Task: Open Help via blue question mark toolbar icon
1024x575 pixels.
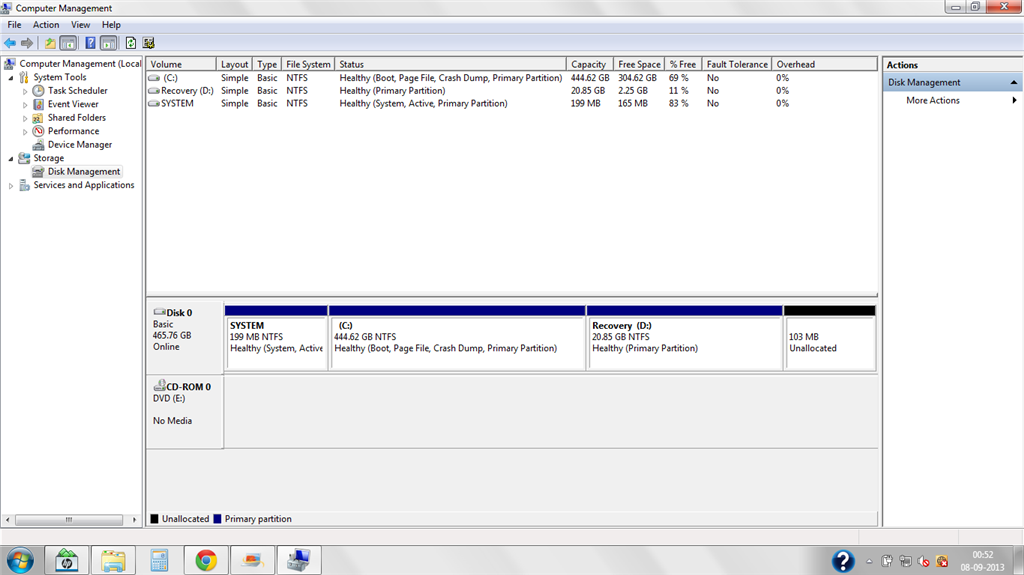Action: pos(90,43)
